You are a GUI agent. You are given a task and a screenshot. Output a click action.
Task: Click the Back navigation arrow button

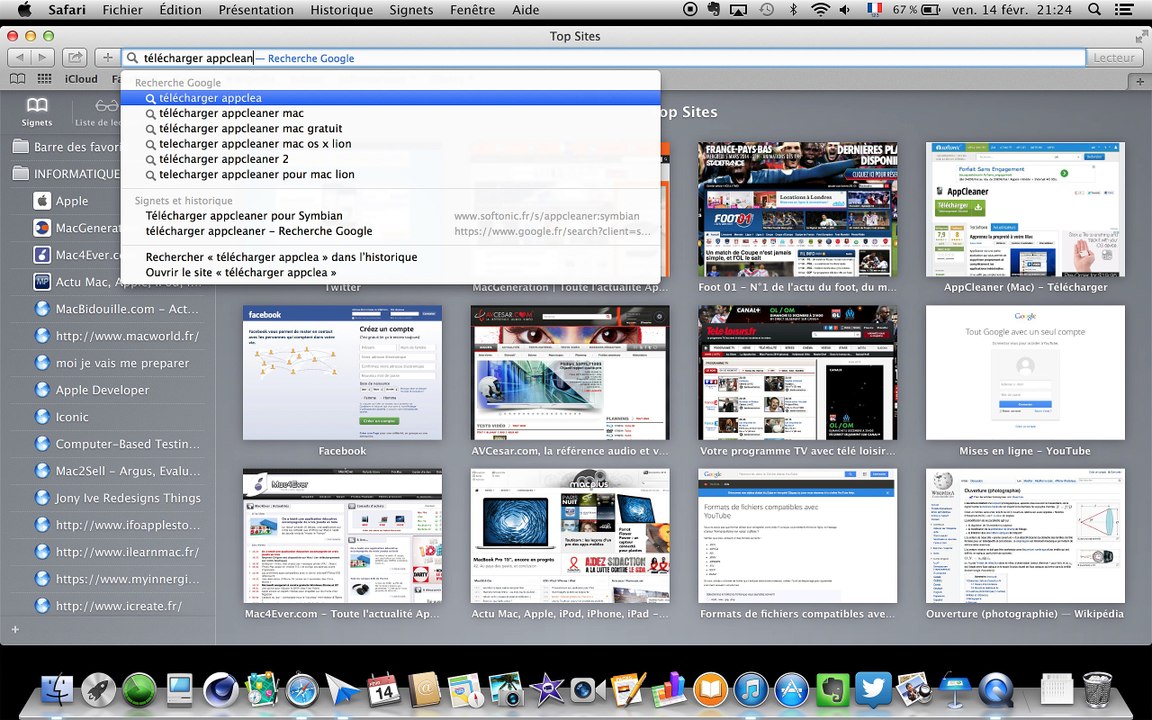coord(20,57)
